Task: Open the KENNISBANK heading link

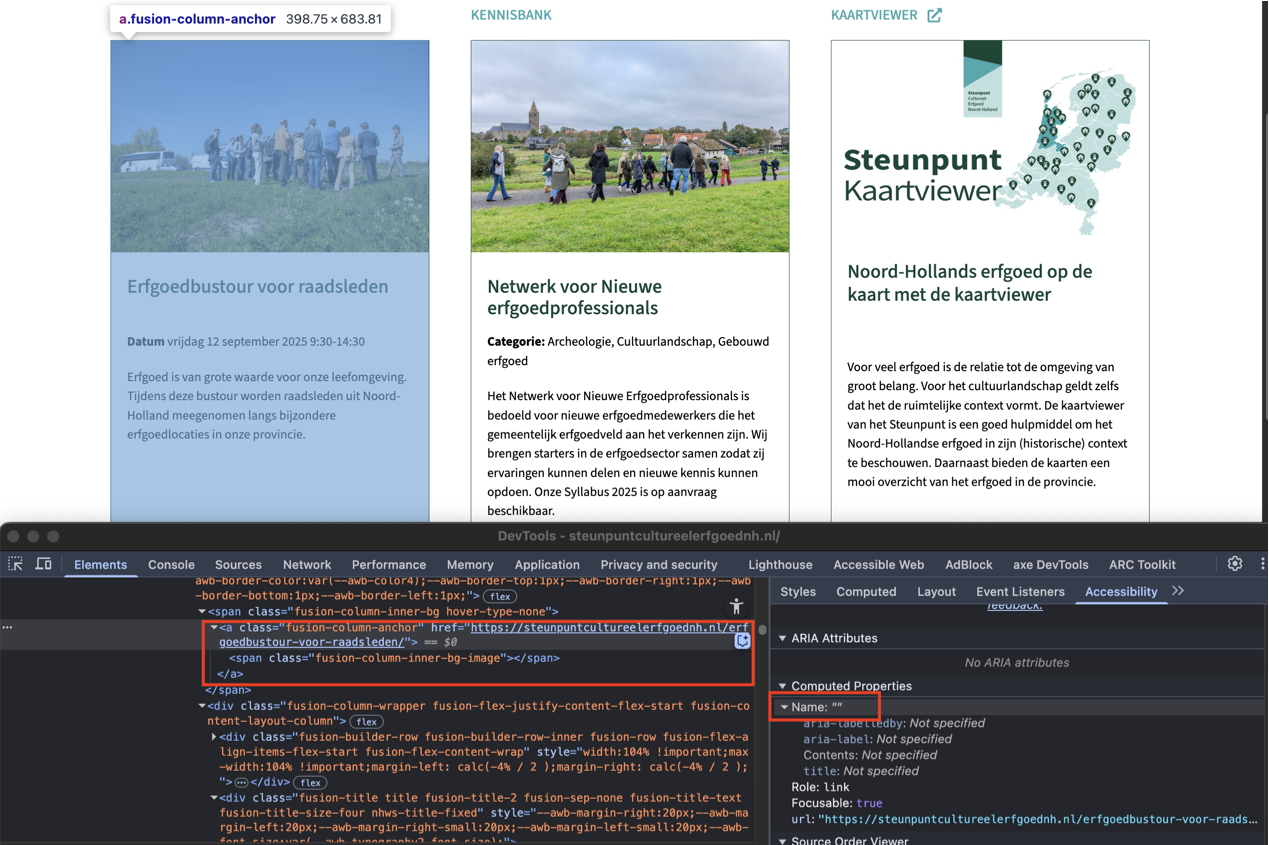Action: point(511,15)
